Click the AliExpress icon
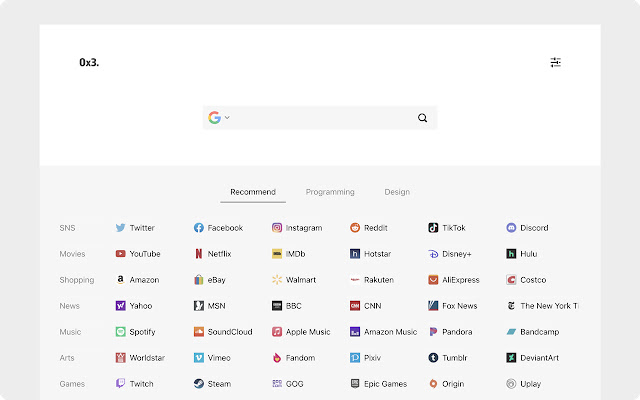Image resolution: width=640 pixels, height=400 pixels. (433, 280)
